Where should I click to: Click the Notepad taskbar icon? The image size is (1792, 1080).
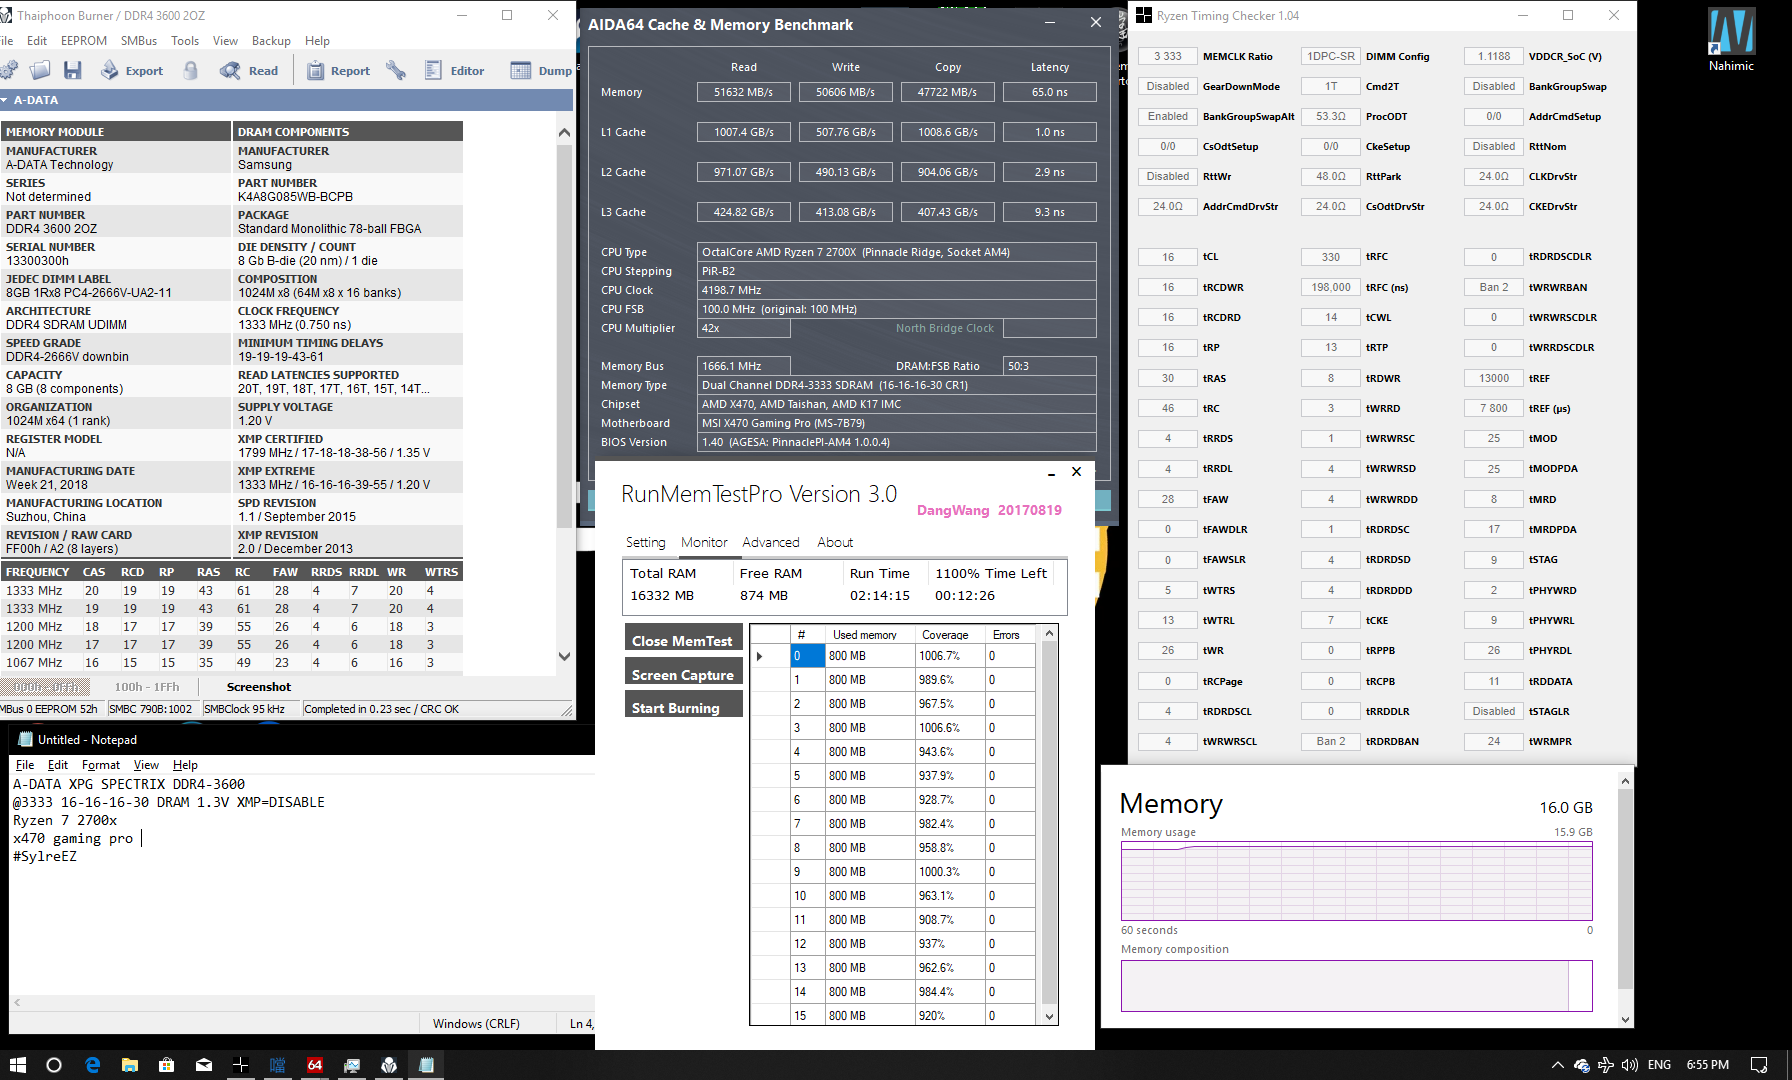tap(426, 1065)
